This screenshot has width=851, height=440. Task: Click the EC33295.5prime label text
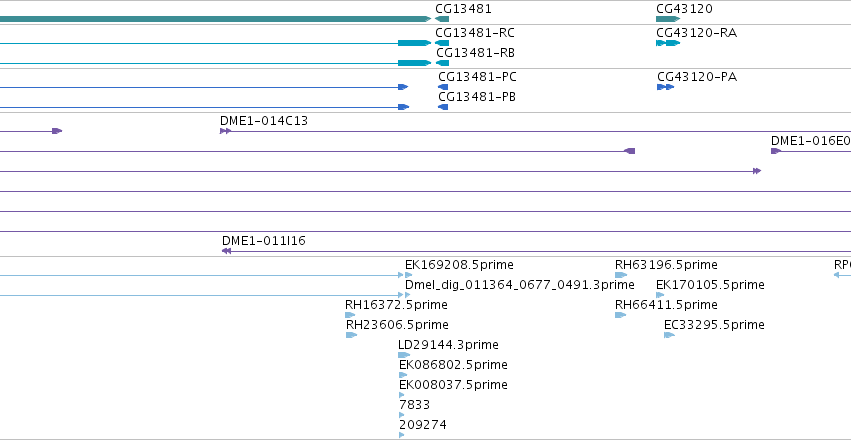(714, 324)
